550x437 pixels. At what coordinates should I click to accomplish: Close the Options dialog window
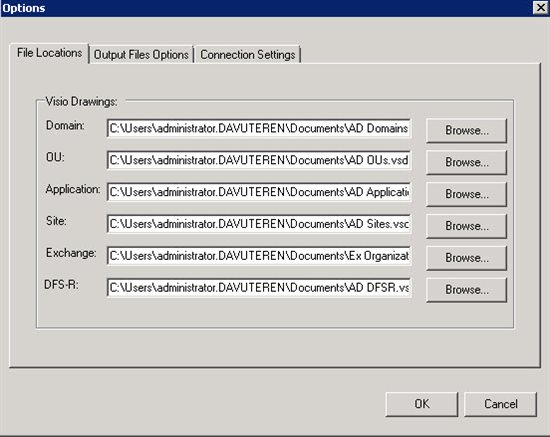(541, 7)
